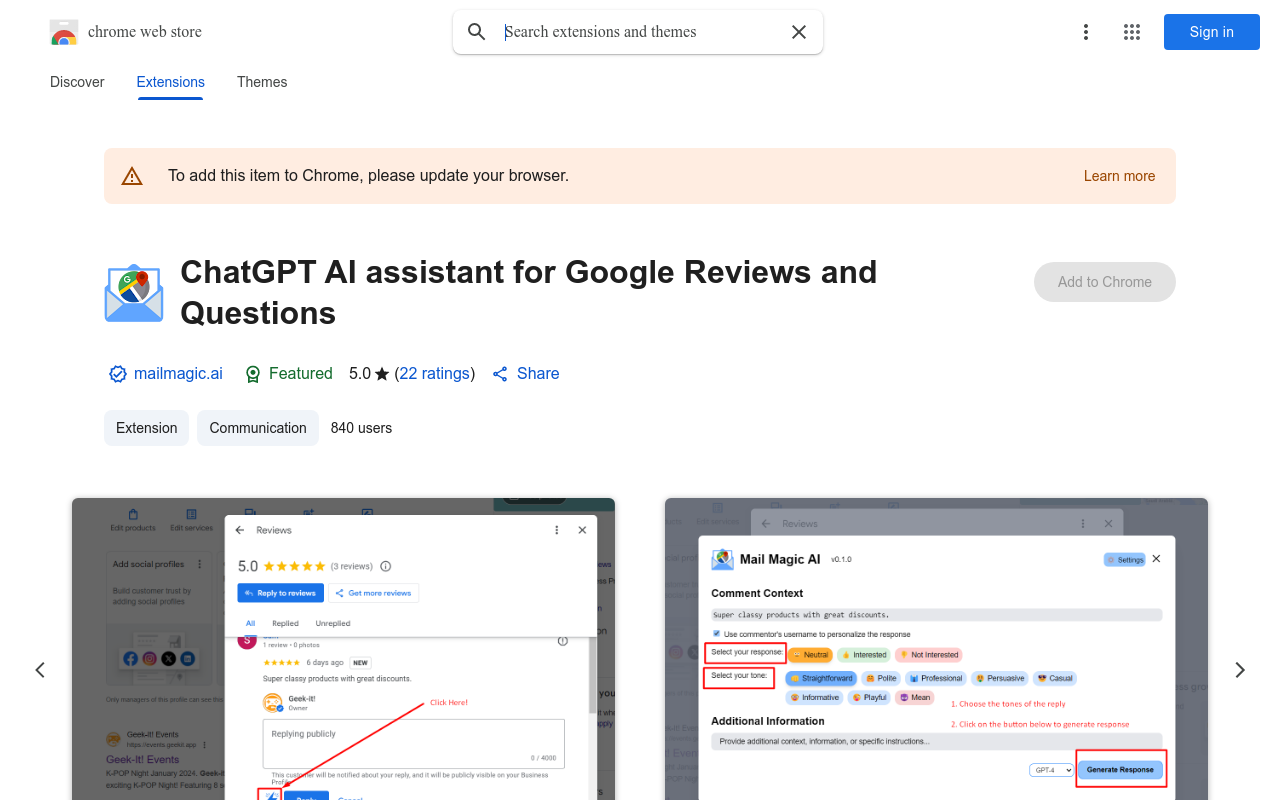Image resolution: width=1280 pixels, height=800 pixels.
Task: Click the '840 users' text
Action: (x=361, y=428)
